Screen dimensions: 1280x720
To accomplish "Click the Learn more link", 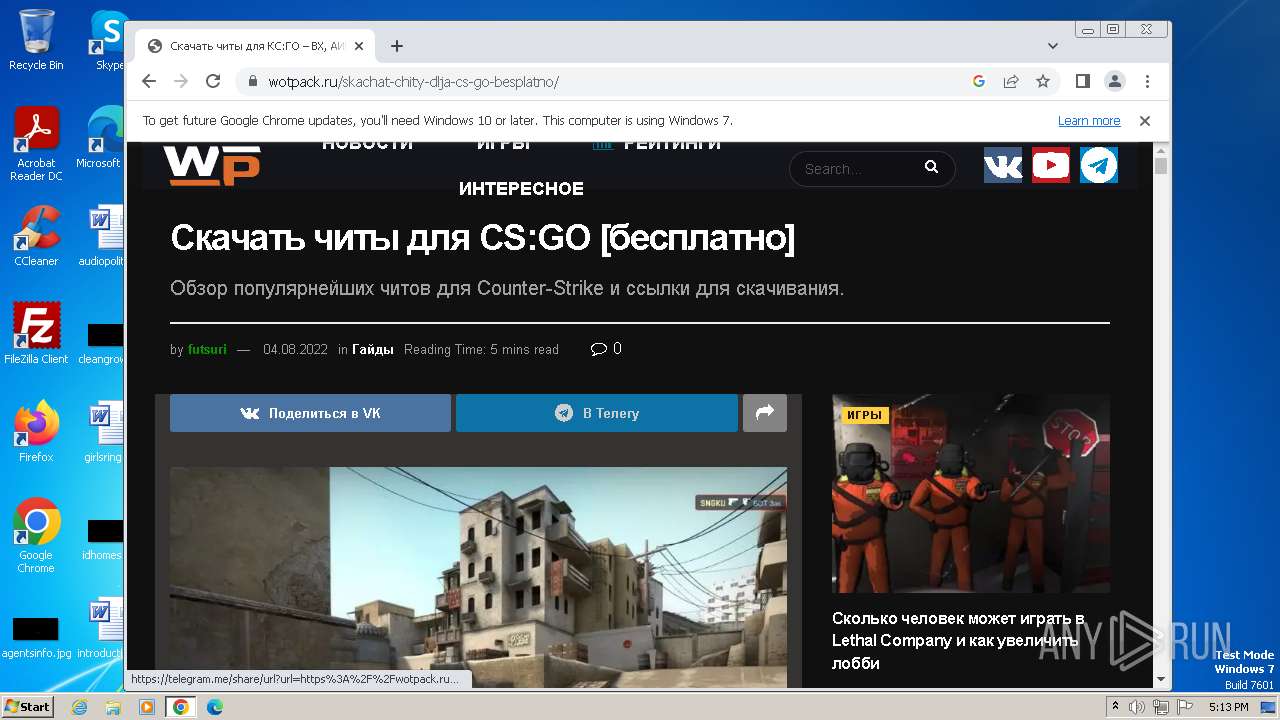I will click(x=1089, y=121).
